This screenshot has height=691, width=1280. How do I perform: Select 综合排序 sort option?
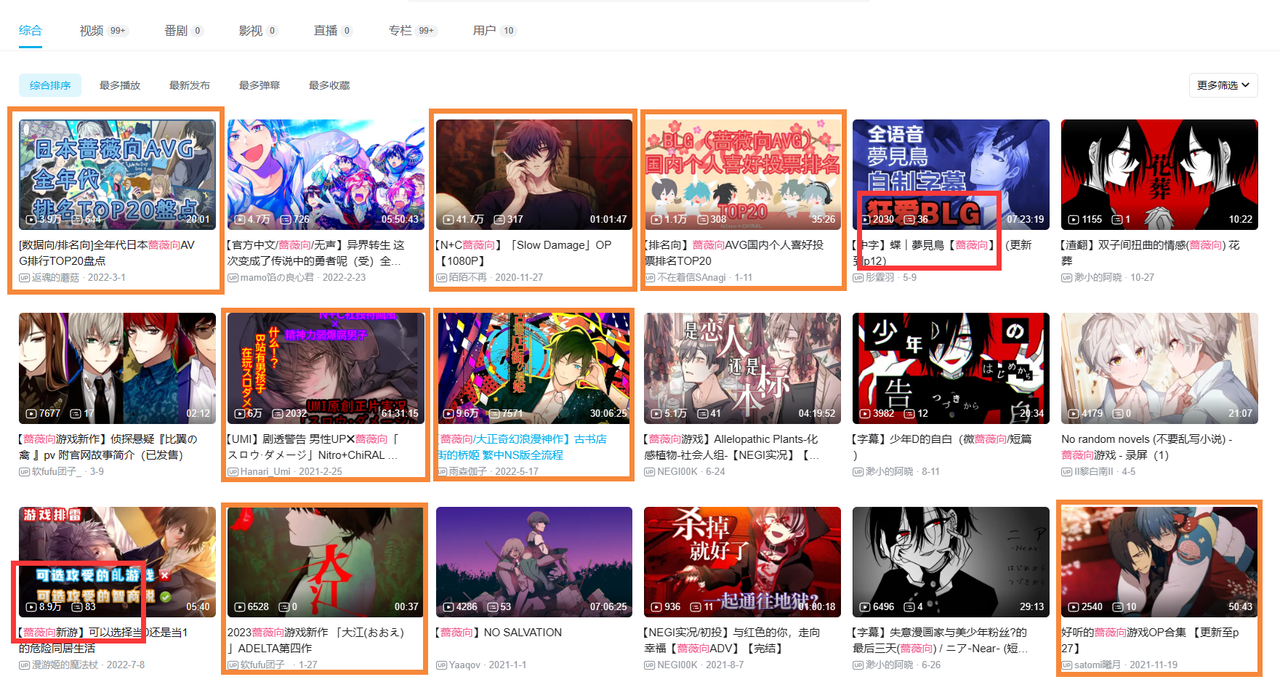(x=50, y=86)
